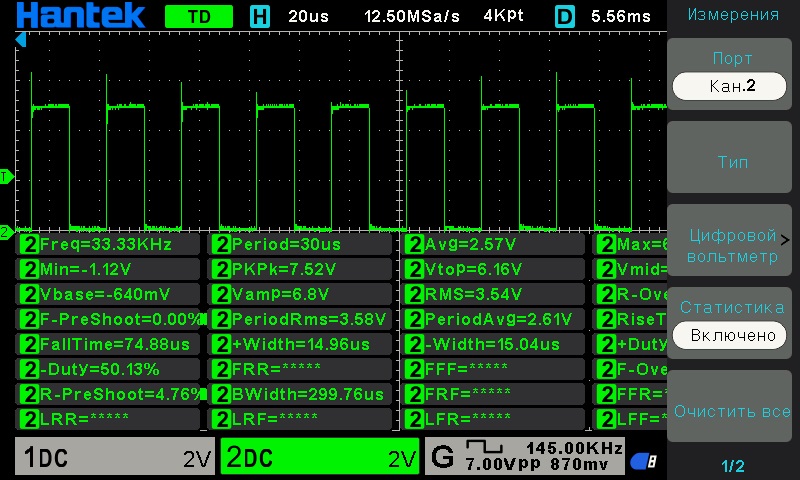Click the Измерения menu header
800x480 pixels.
pos(732,15)
